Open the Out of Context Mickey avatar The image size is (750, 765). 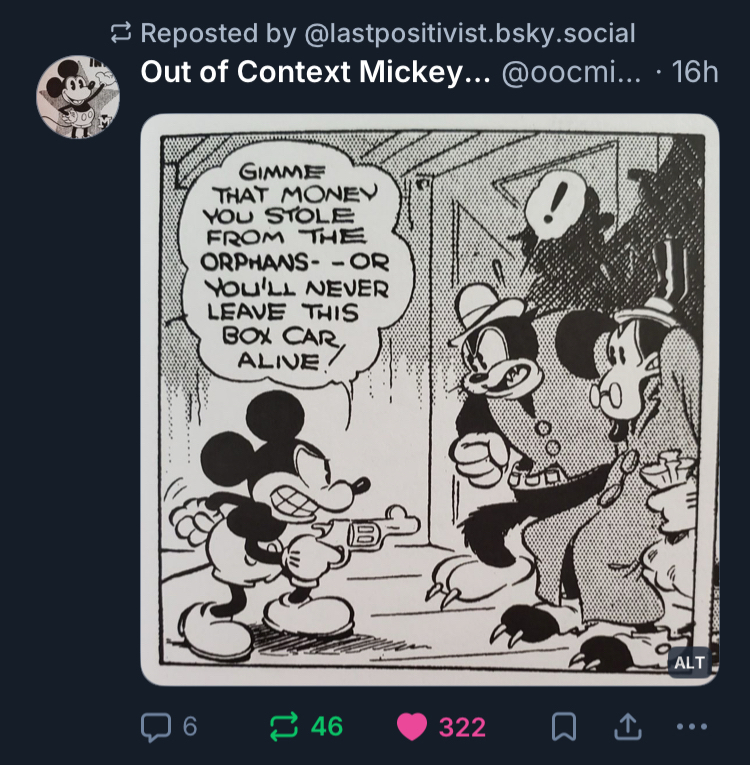[x=78, y=97]
